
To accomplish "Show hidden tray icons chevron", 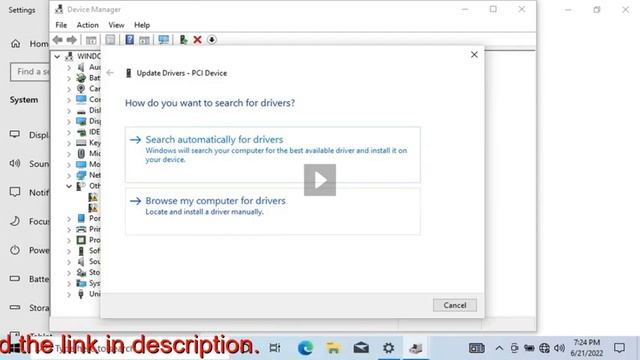I will (x=499, y=348).
